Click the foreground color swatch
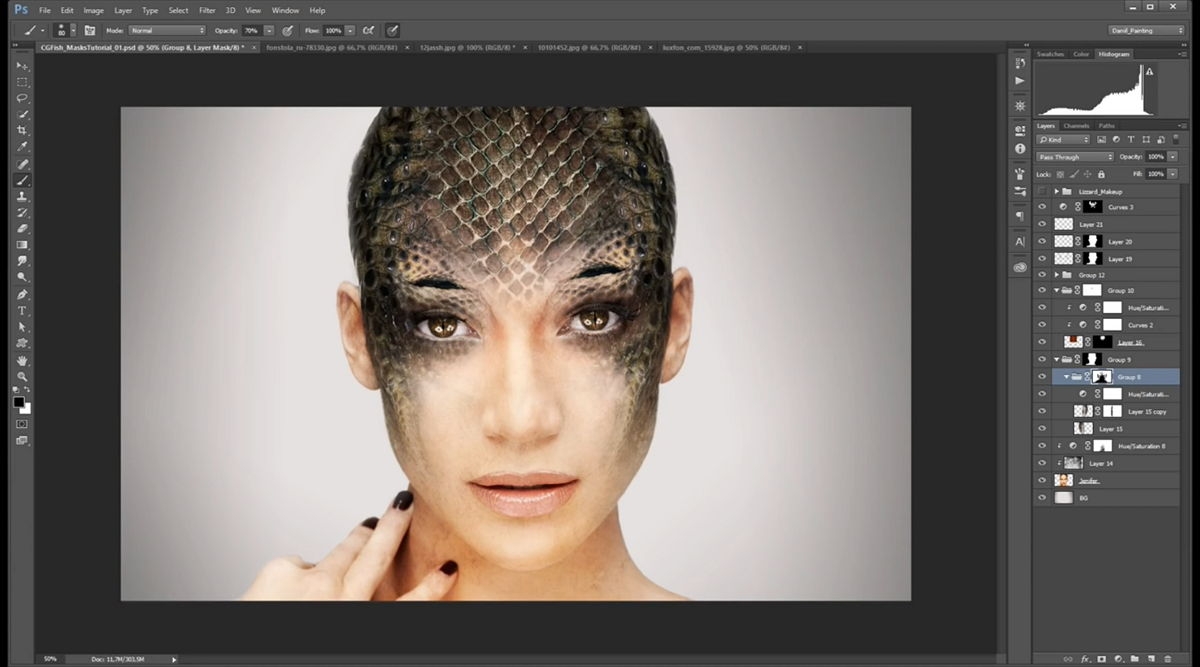The image size is (1200, 667). coord(19,403)
